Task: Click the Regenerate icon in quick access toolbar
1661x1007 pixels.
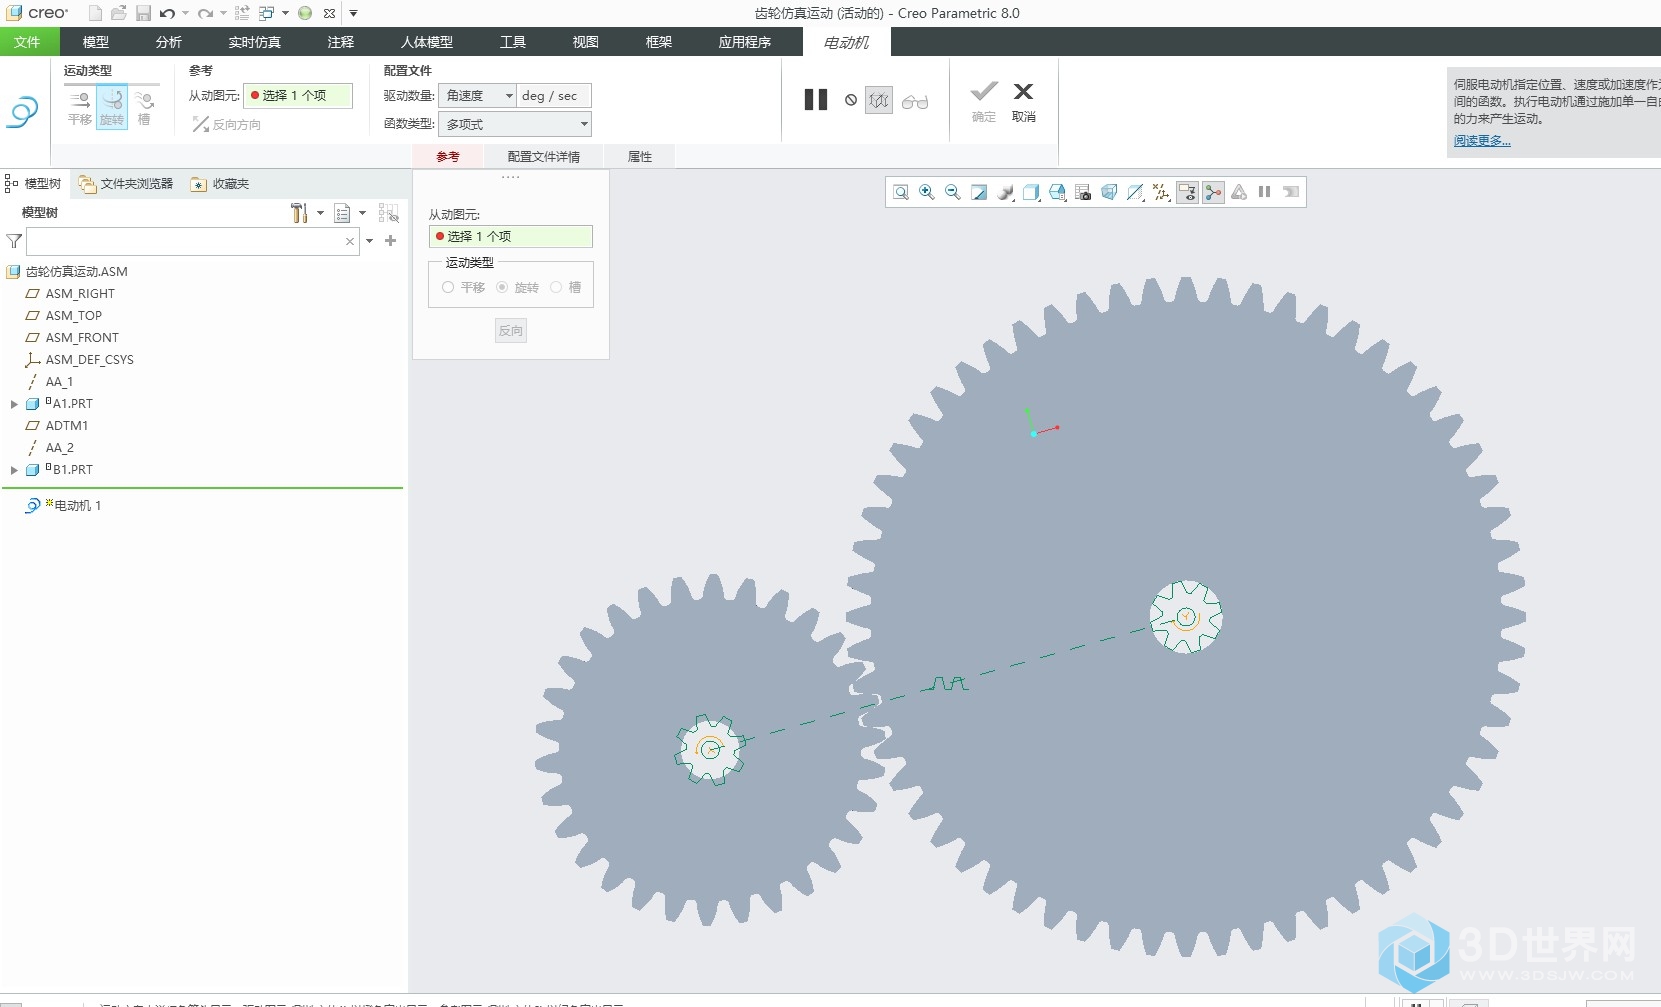Action: [242, 13]
